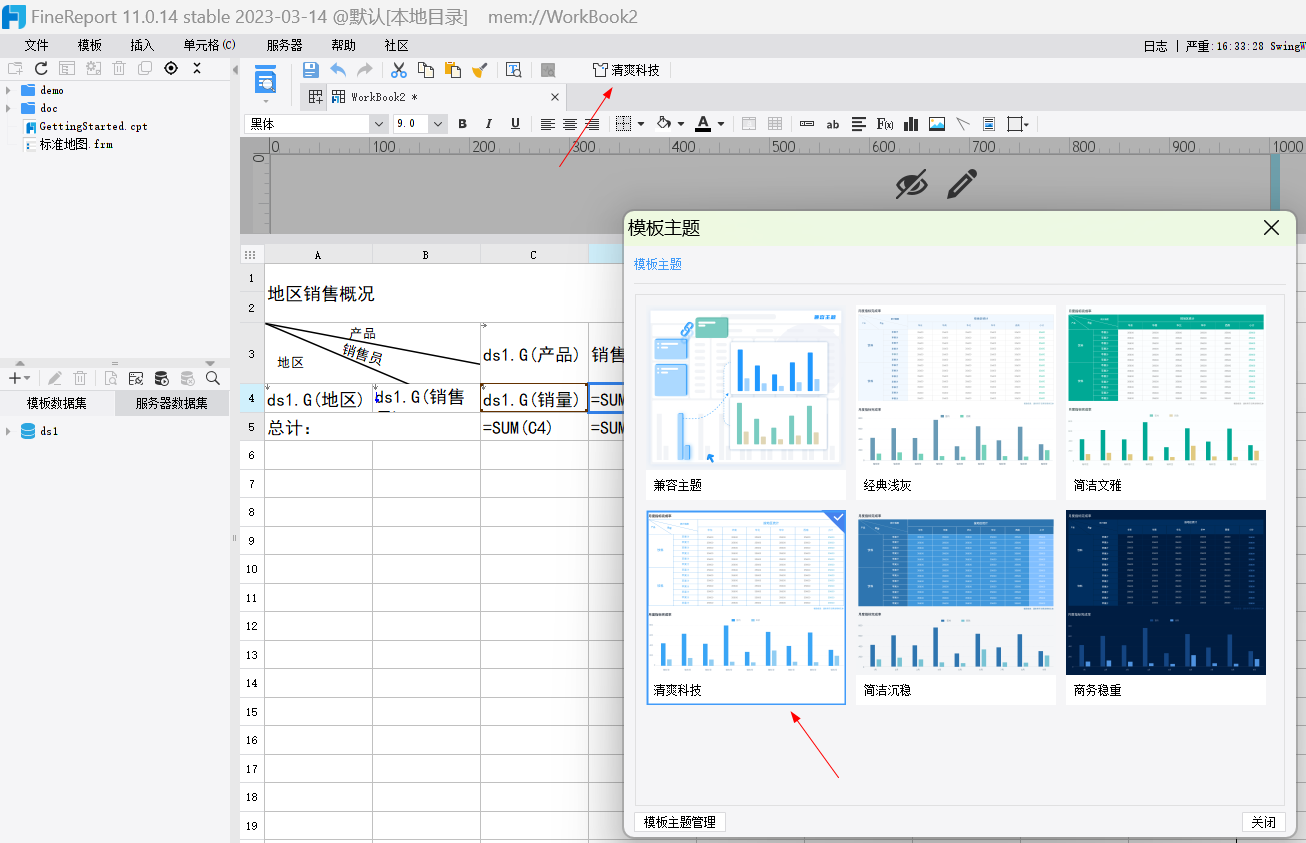
Task: Expand the ds1 dataset node
Action: [8, 431]
